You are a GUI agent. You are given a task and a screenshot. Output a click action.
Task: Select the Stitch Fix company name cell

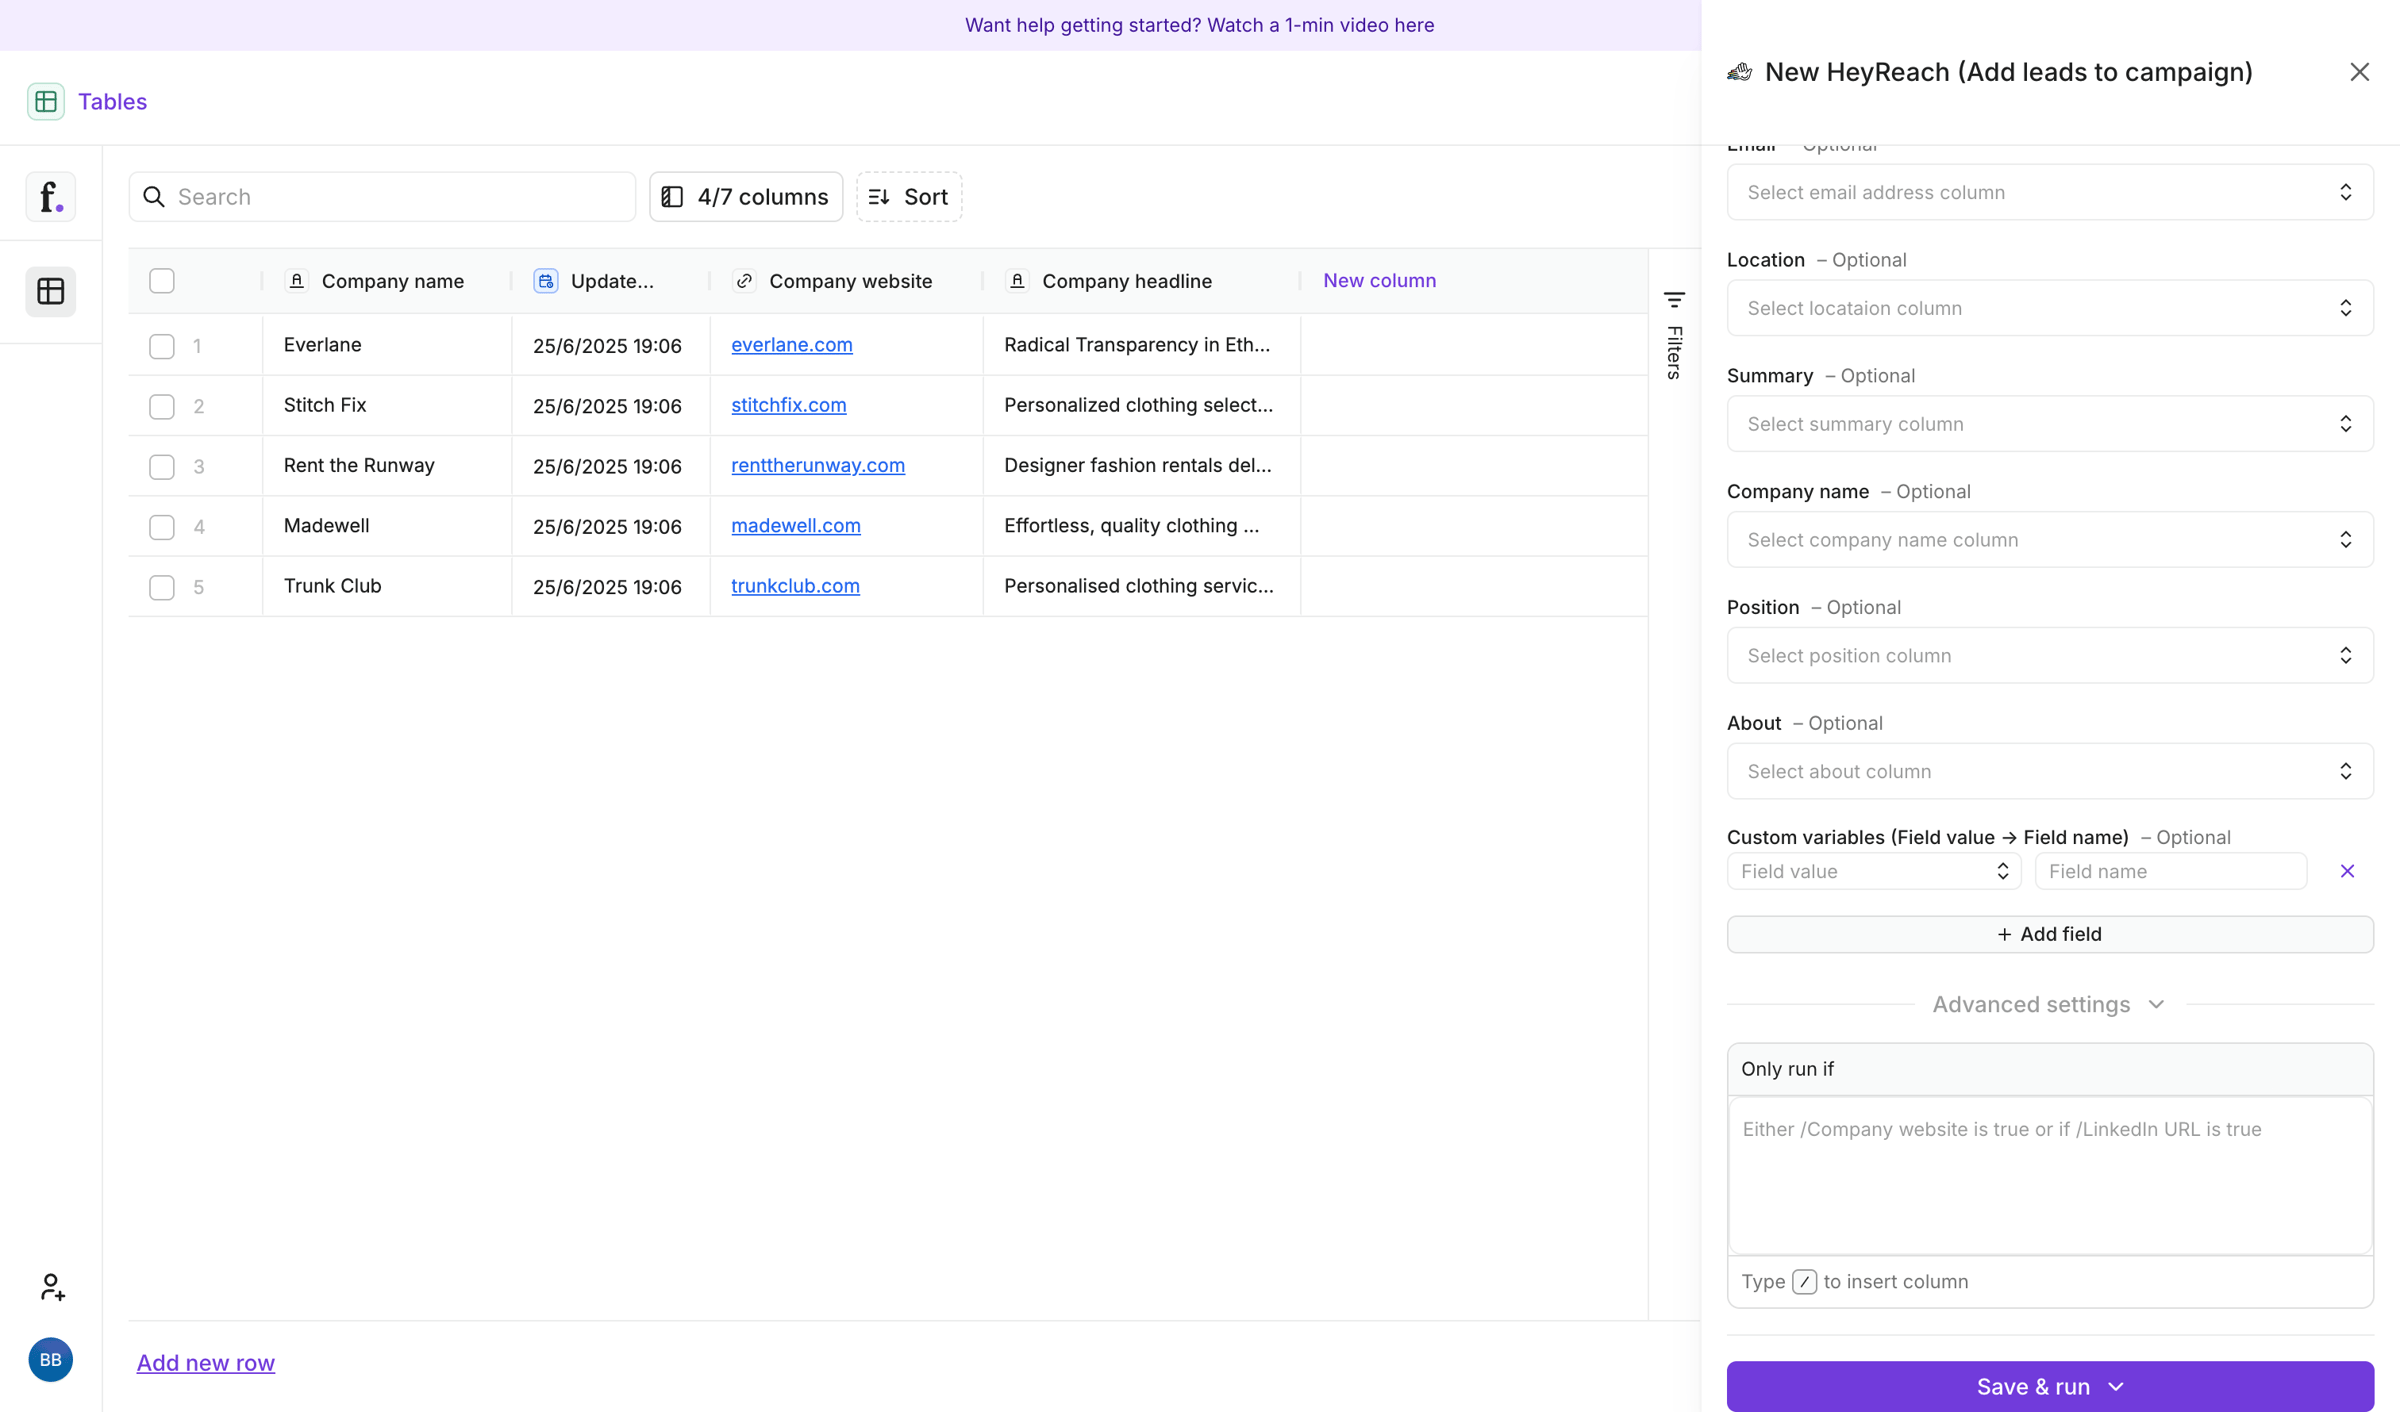click(387, 405)
